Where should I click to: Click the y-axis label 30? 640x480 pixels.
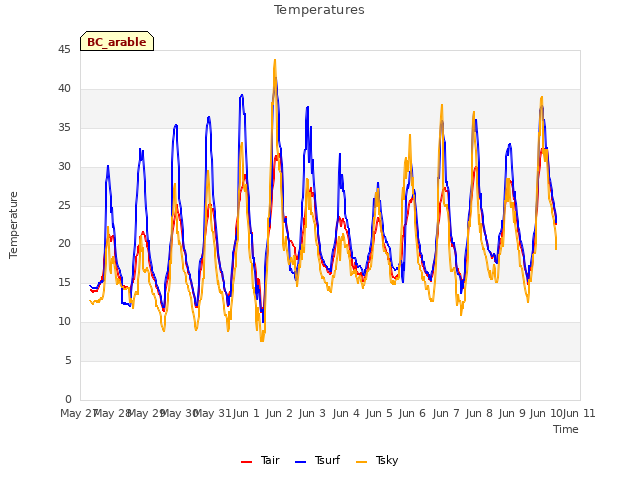64,167
